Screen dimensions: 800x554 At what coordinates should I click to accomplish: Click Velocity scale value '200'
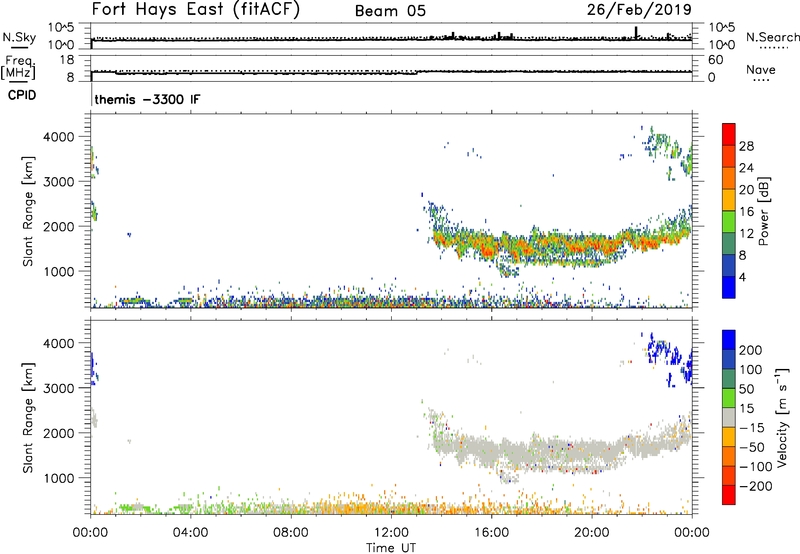pos(750,350)
